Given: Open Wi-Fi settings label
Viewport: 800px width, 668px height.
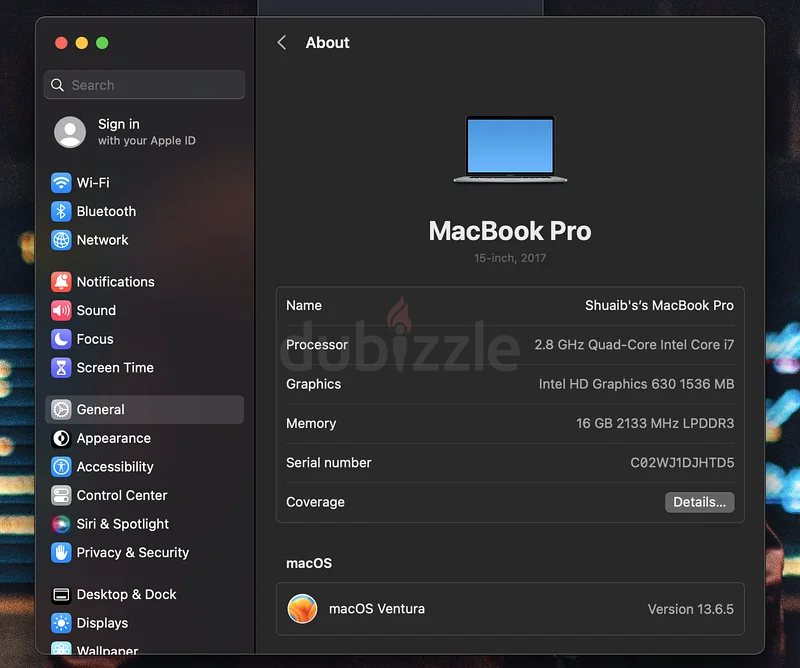Looking at the screenshot, I should pos(93,183).
